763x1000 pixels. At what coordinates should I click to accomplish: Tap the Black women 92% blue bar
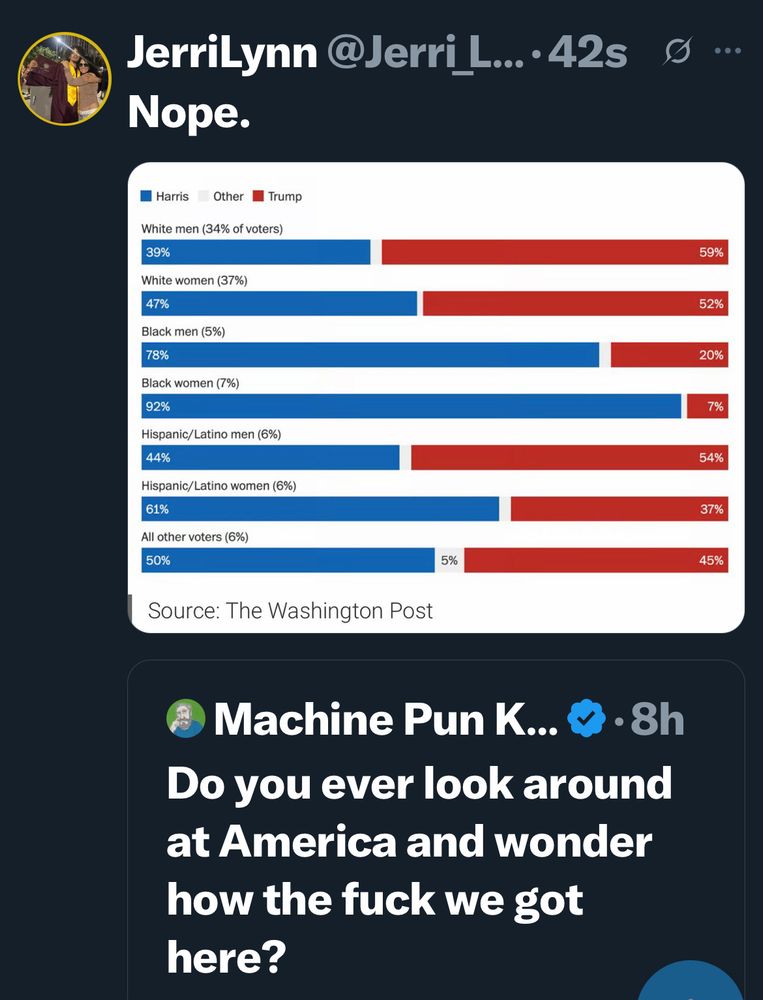click(x=411, y=406)
